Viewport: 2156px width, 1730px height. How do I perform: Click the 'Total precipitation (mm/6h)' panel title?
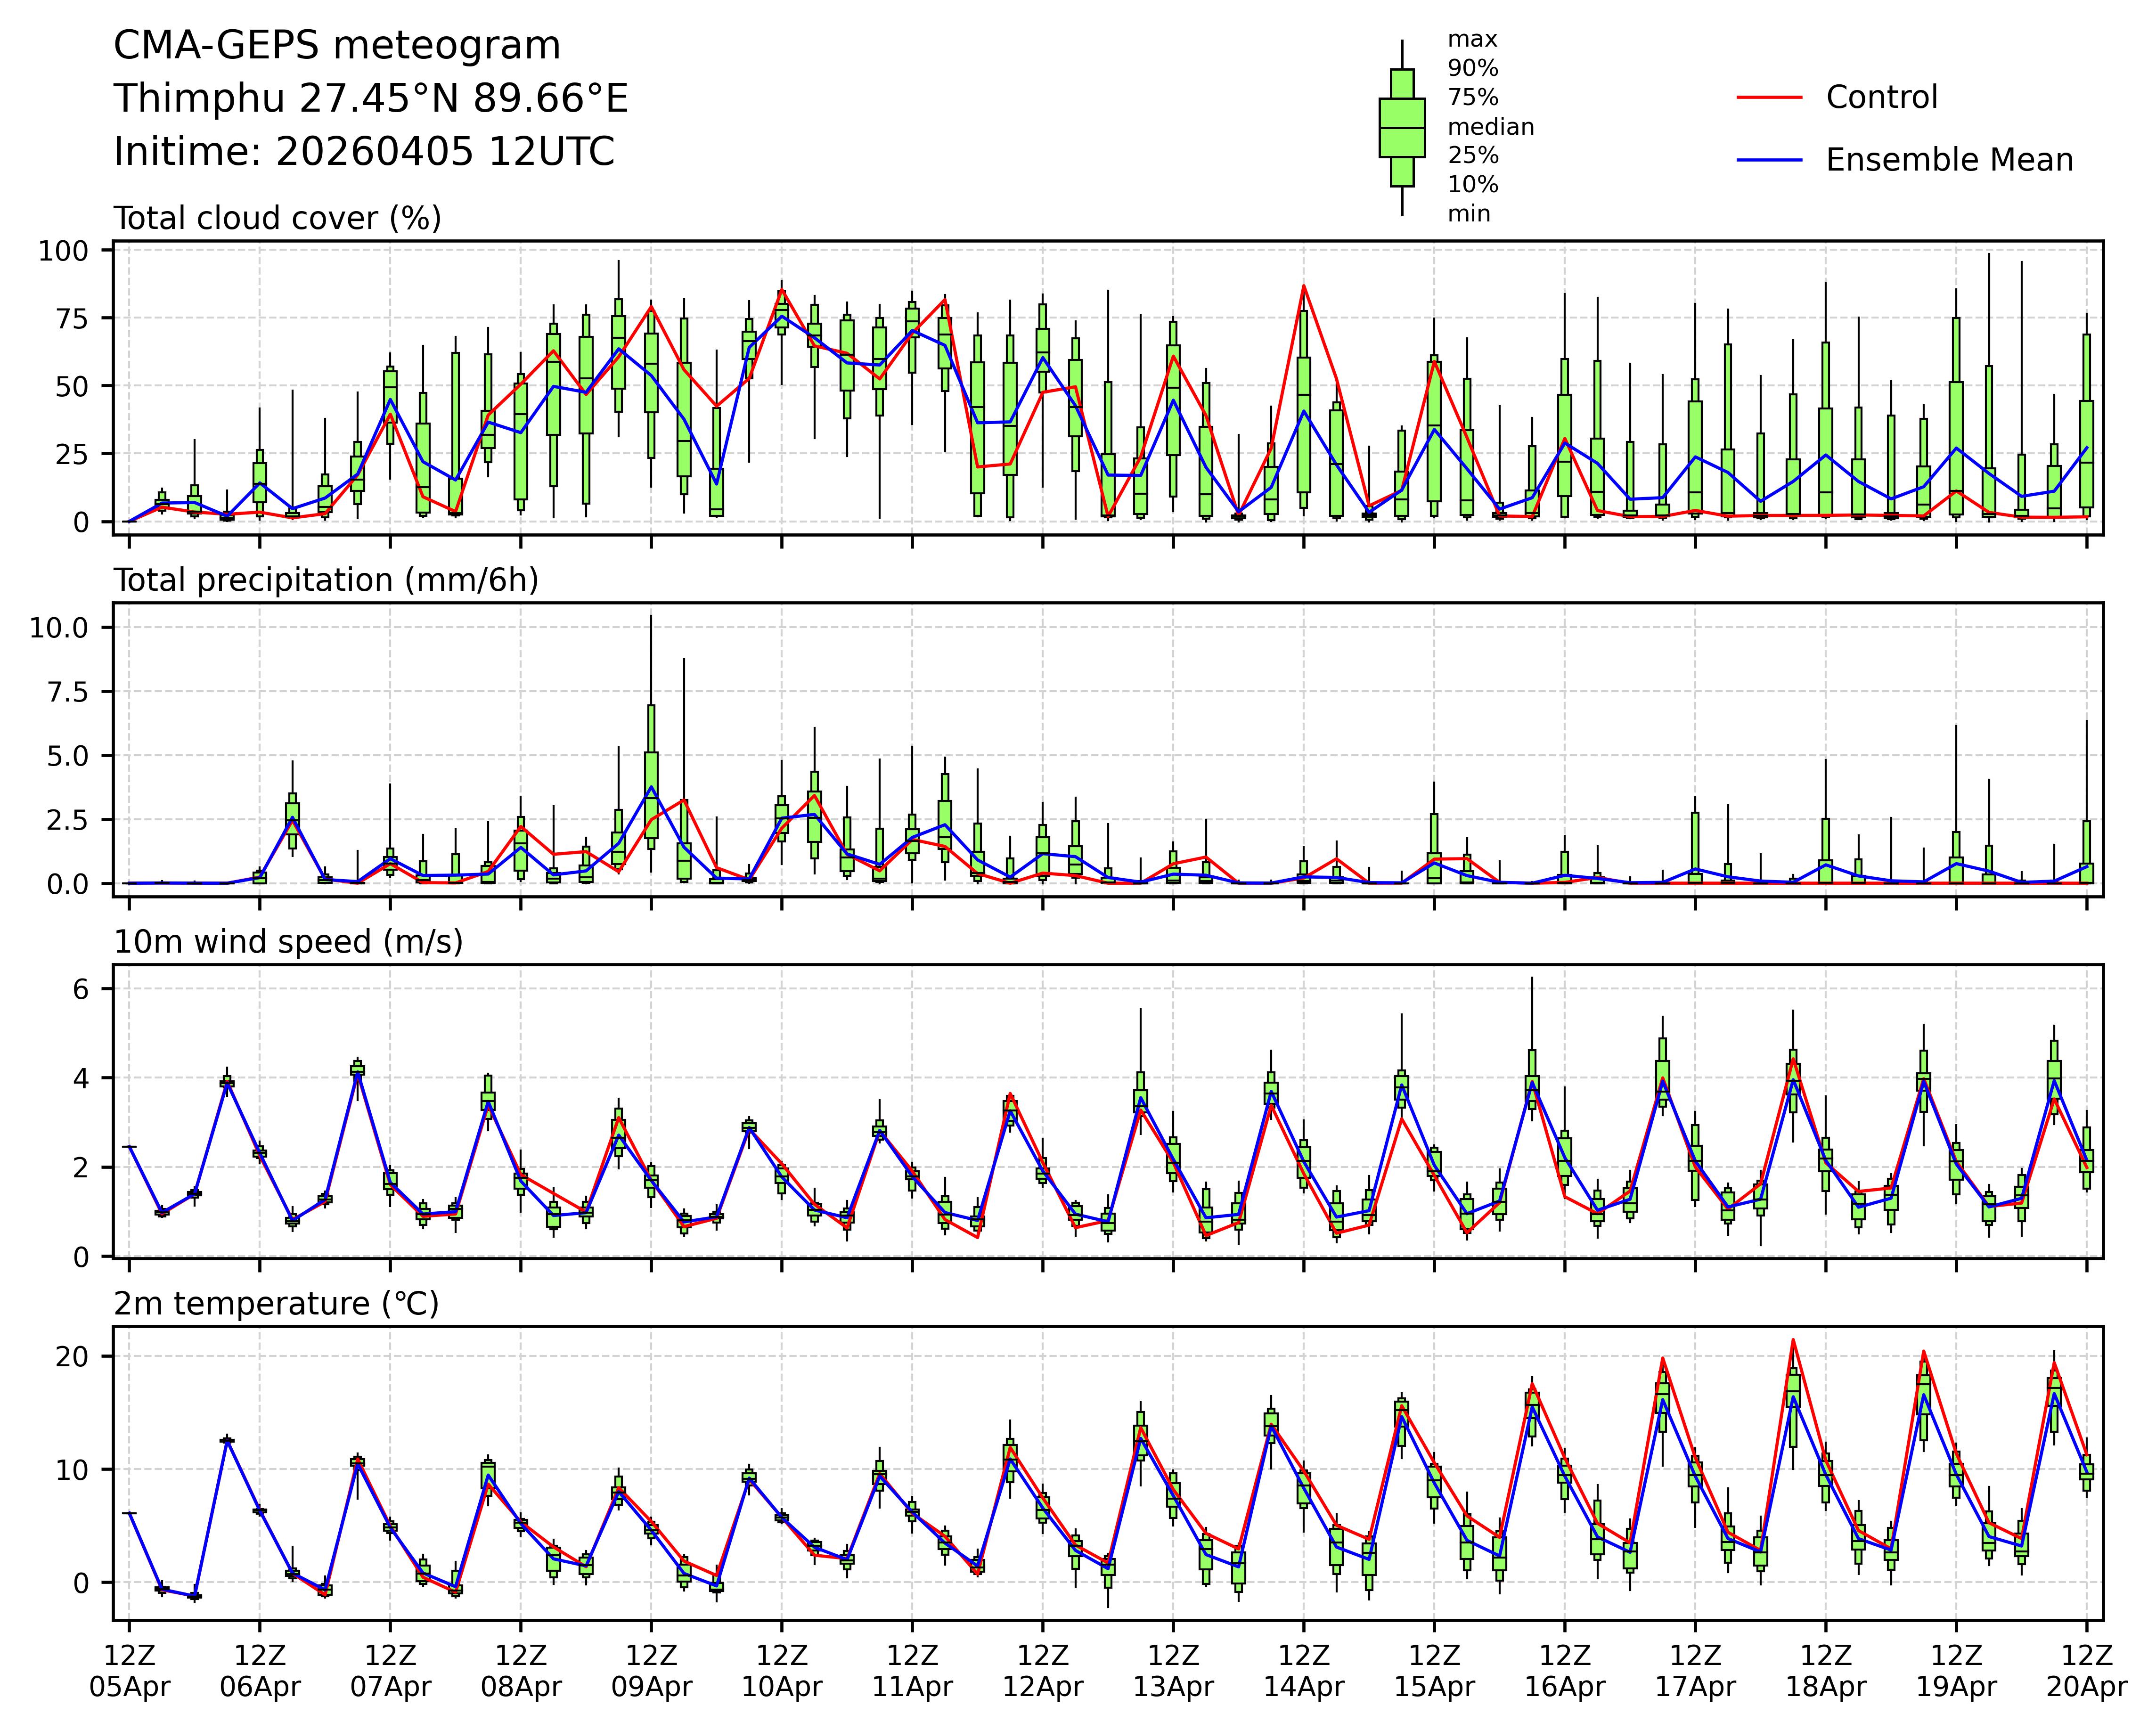point(326,580)
